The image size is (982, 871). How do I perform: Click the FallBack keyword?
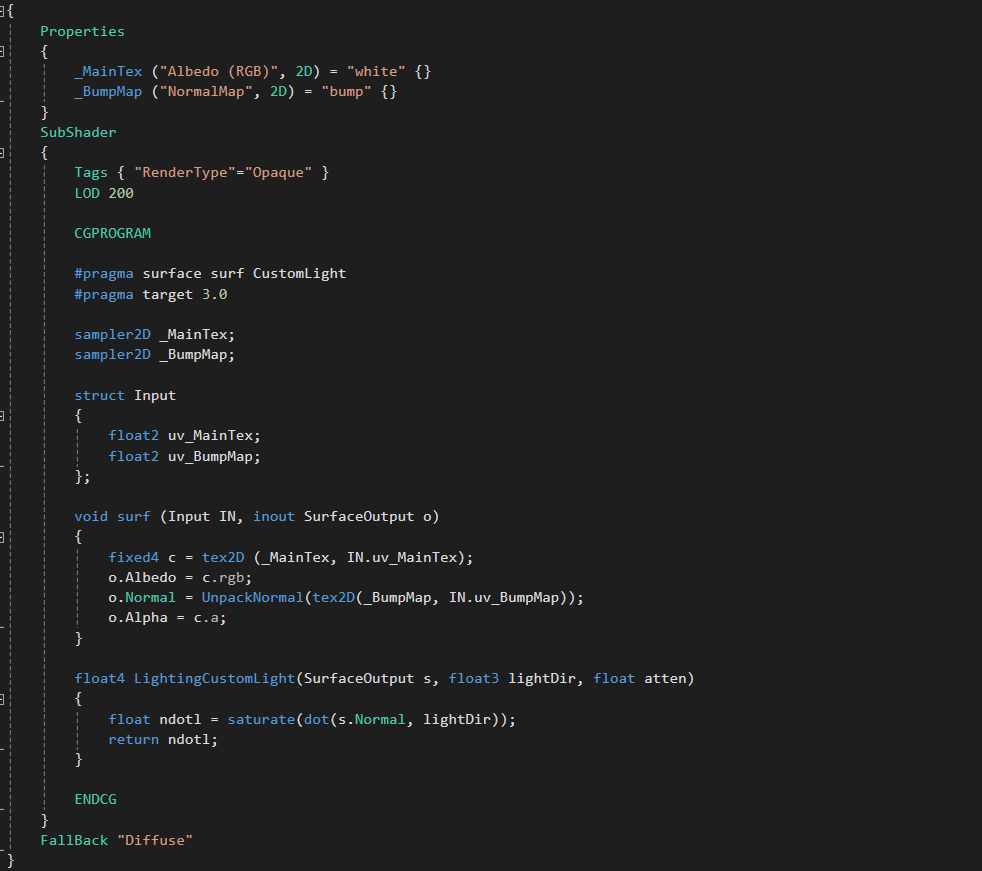click(74, 840)
